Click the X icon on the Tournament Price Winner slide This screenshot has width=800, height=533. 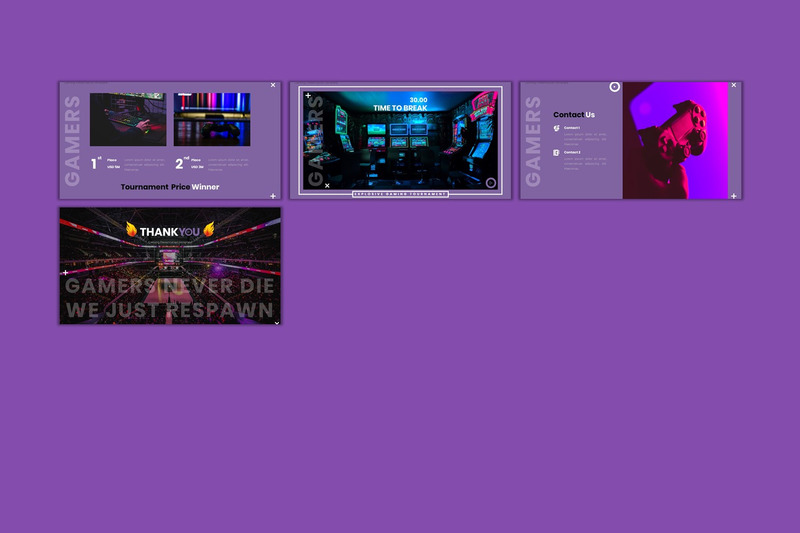(273, 85)
